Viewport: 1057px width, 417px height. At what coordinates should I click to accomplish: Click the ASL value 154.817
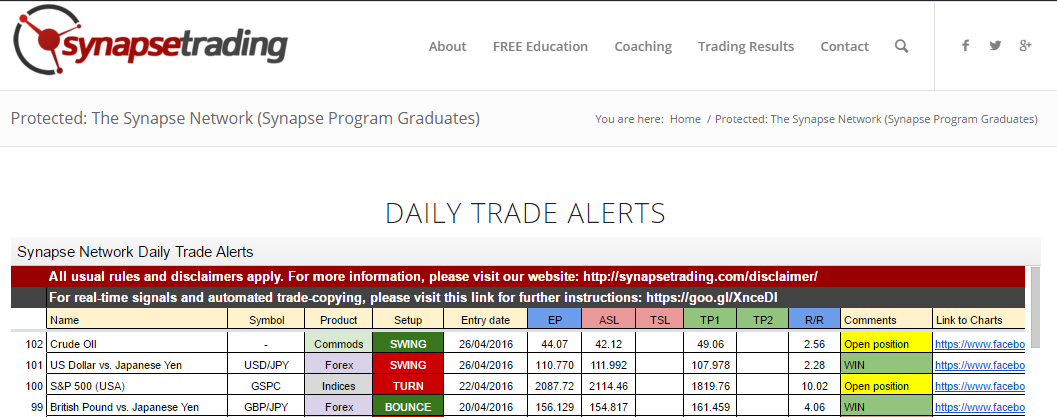609,408
